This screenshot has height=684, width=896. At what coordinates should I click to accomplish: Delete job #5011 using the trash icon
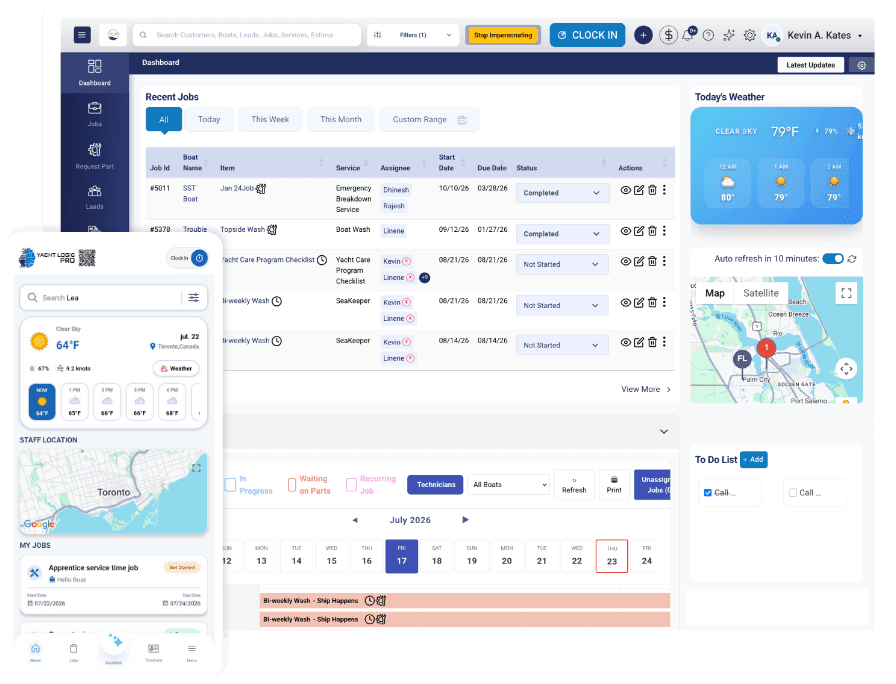652,190
